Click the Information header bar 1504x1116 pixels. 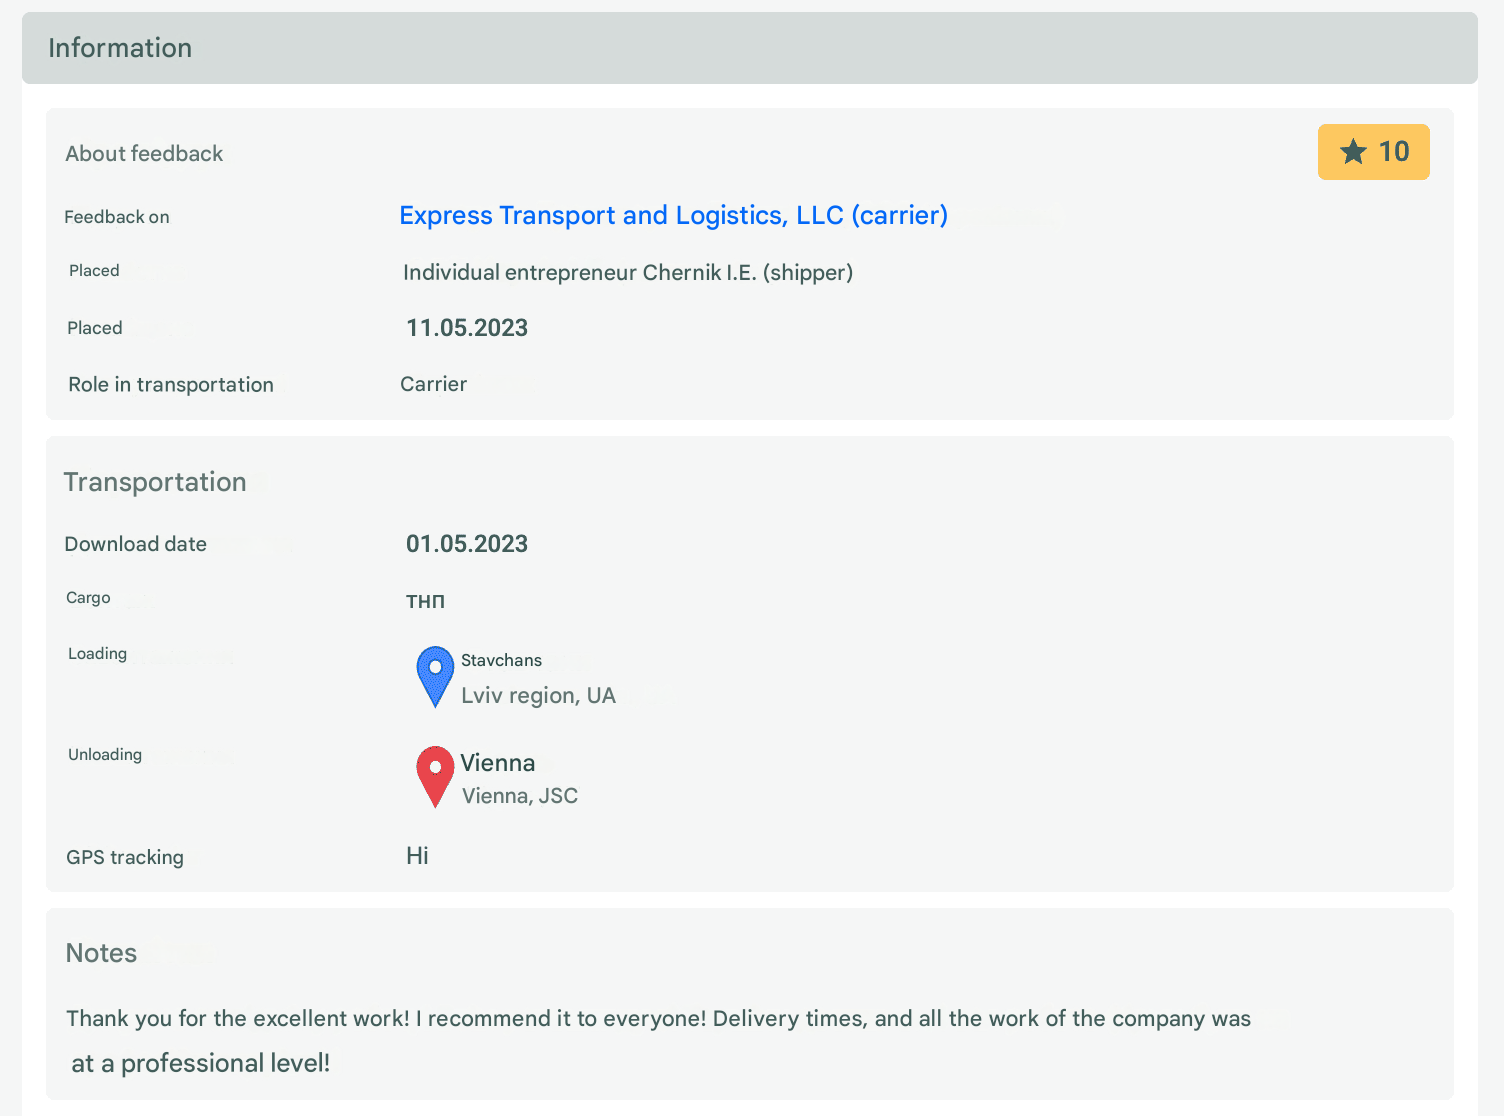[750, 48]
